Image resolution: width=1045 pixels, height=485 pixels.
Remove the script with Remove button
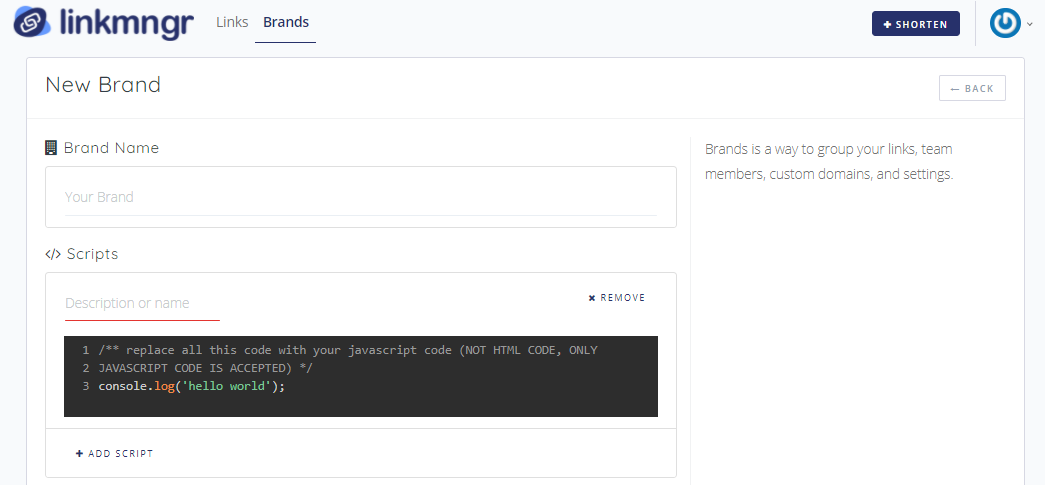(617, 298)
